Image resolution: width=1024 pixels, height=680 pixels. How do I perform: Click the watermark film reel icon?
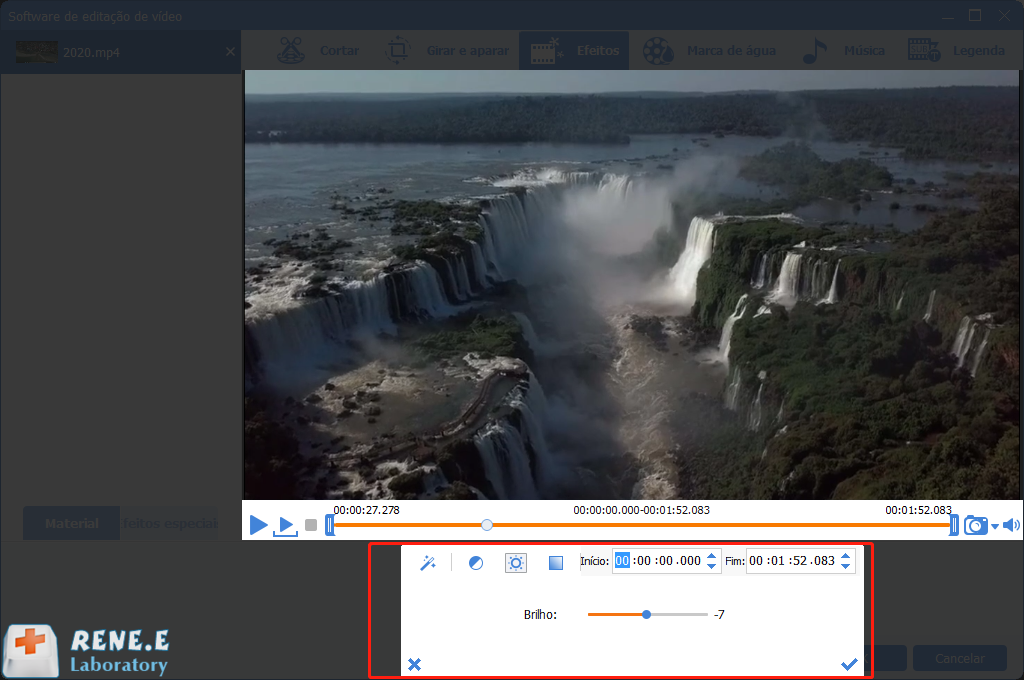pos(658,51)
